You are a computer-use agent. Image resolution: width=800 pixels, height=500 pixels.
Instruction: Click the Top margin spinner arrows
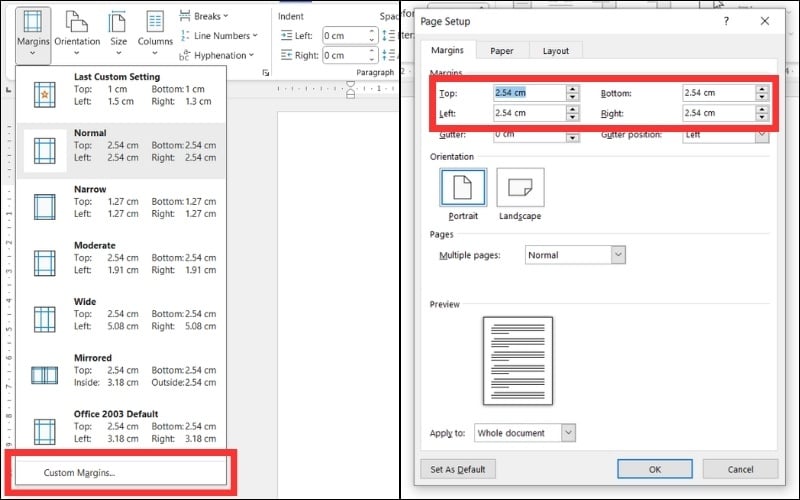pos(573,93)
